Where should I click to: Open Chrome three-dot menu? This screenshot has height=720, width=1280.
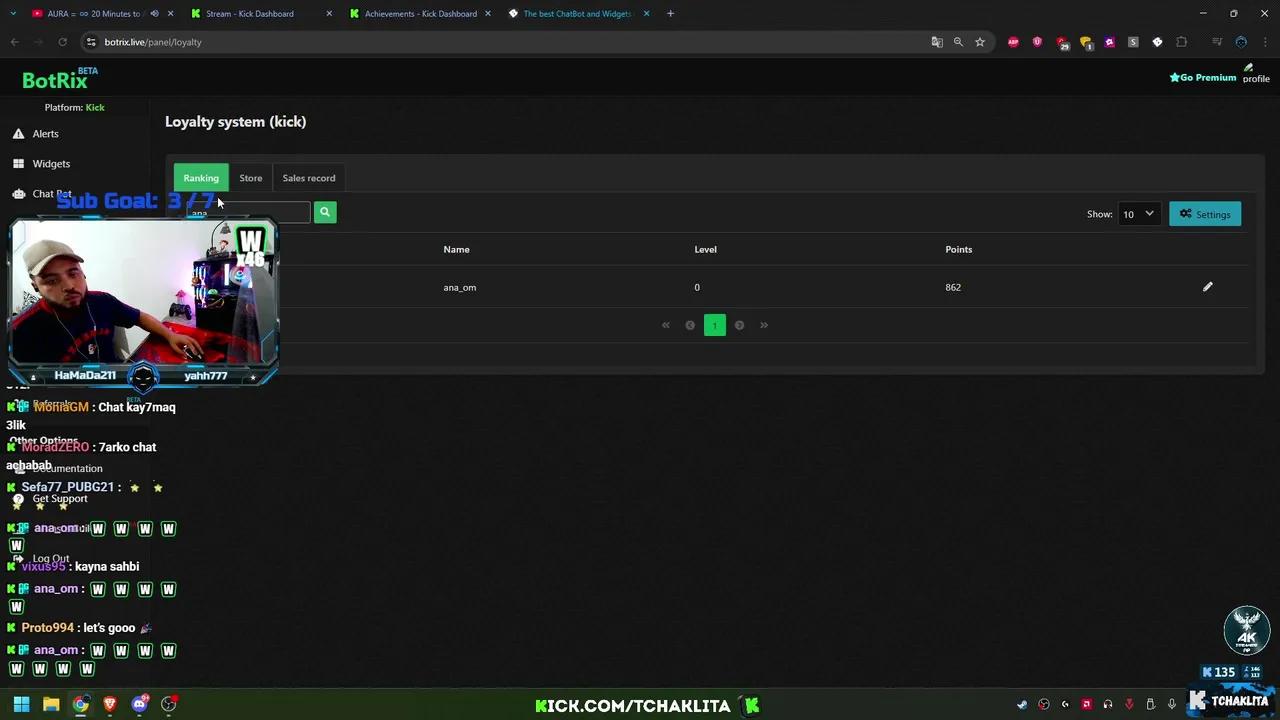coord(1266,42)
